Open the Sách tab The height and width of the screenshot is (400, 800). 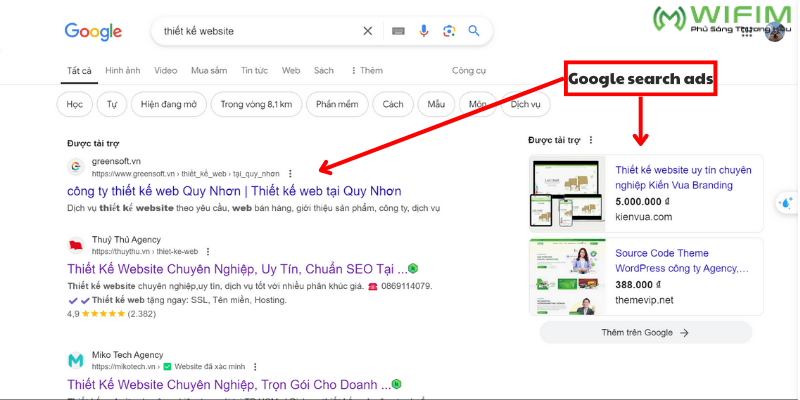(323, 70)
